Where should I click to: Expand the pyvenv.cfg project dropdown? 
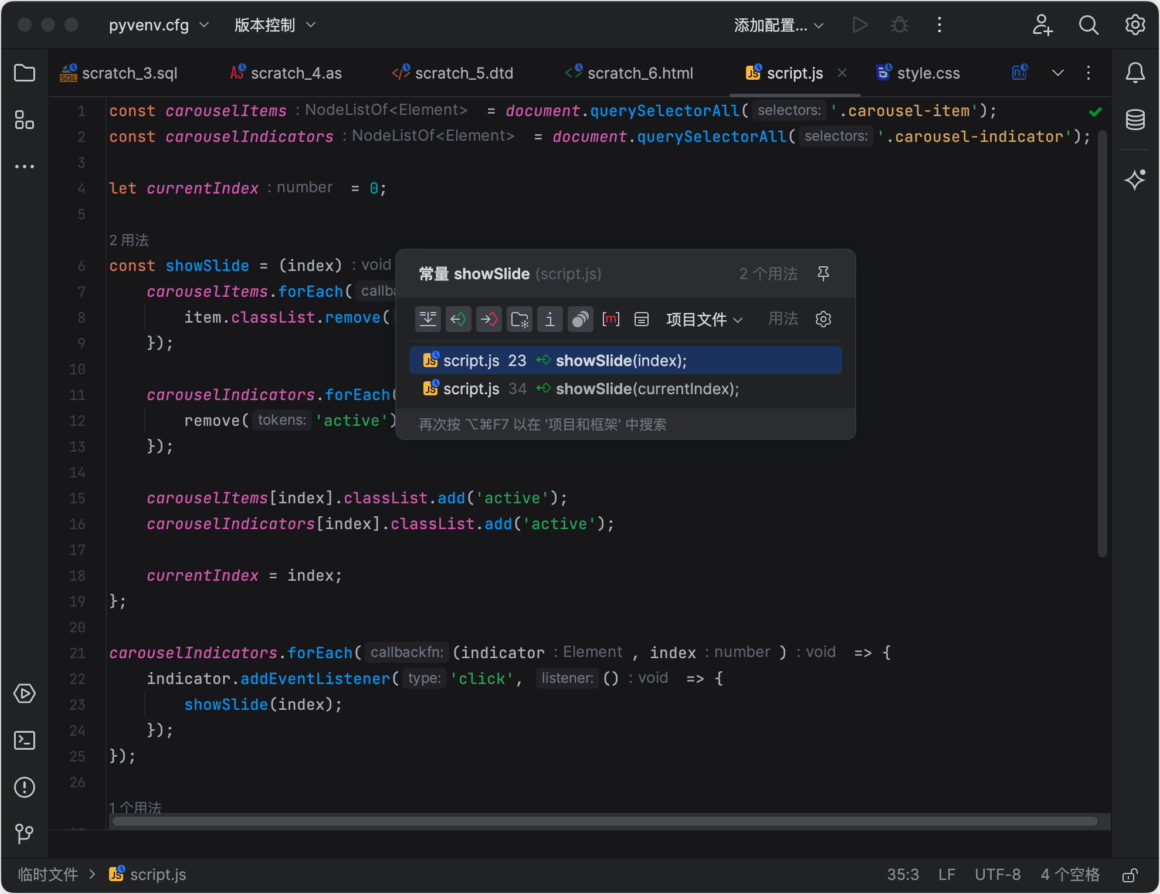(158, 25)
